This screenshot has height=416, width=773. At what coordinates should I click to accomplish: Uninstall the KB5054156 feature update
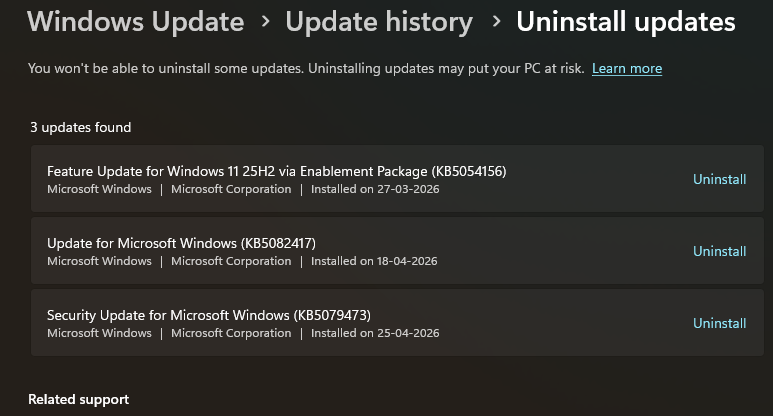[x=719, y=180]
